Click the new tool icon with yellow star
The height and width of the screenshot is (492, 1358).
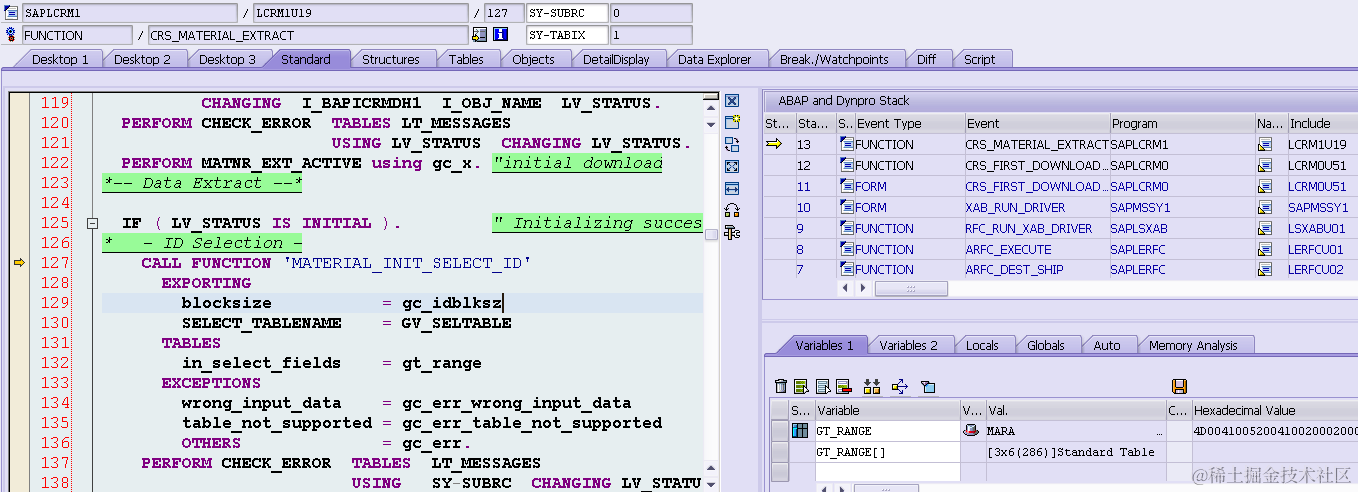732,122
